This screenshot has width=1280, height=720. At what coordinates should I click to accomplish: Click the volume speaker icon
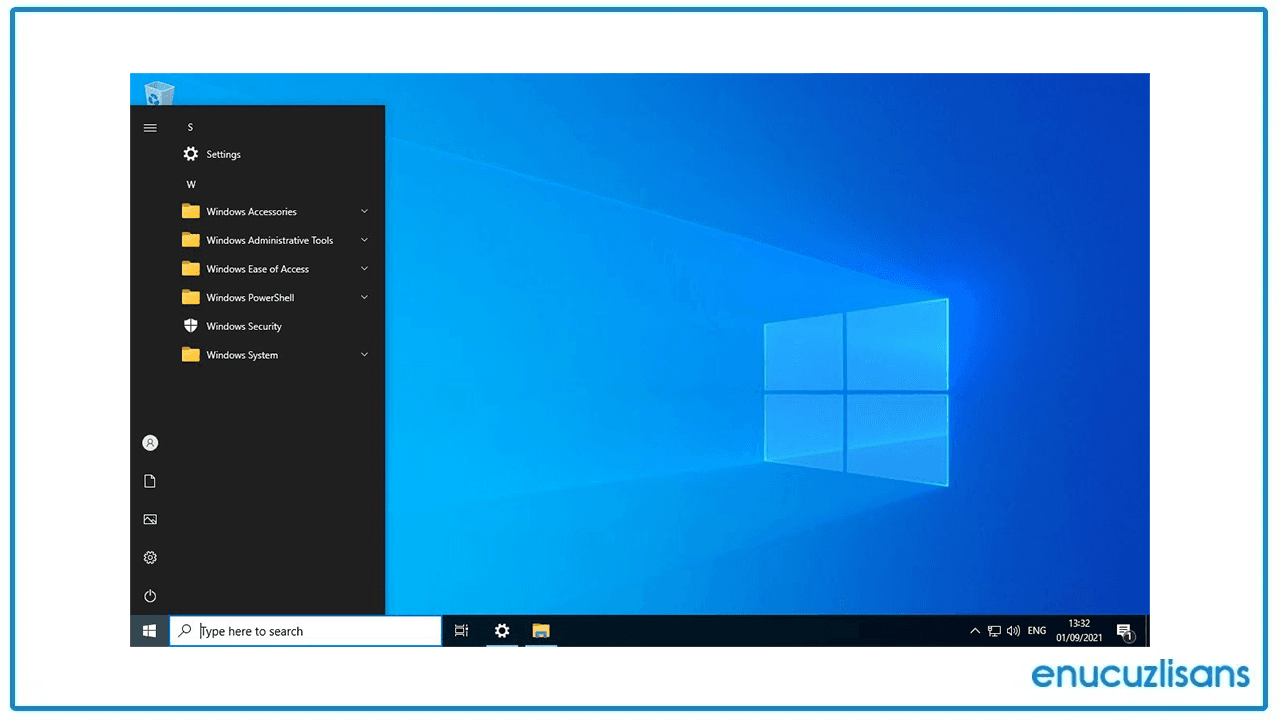coord(1013,631)
